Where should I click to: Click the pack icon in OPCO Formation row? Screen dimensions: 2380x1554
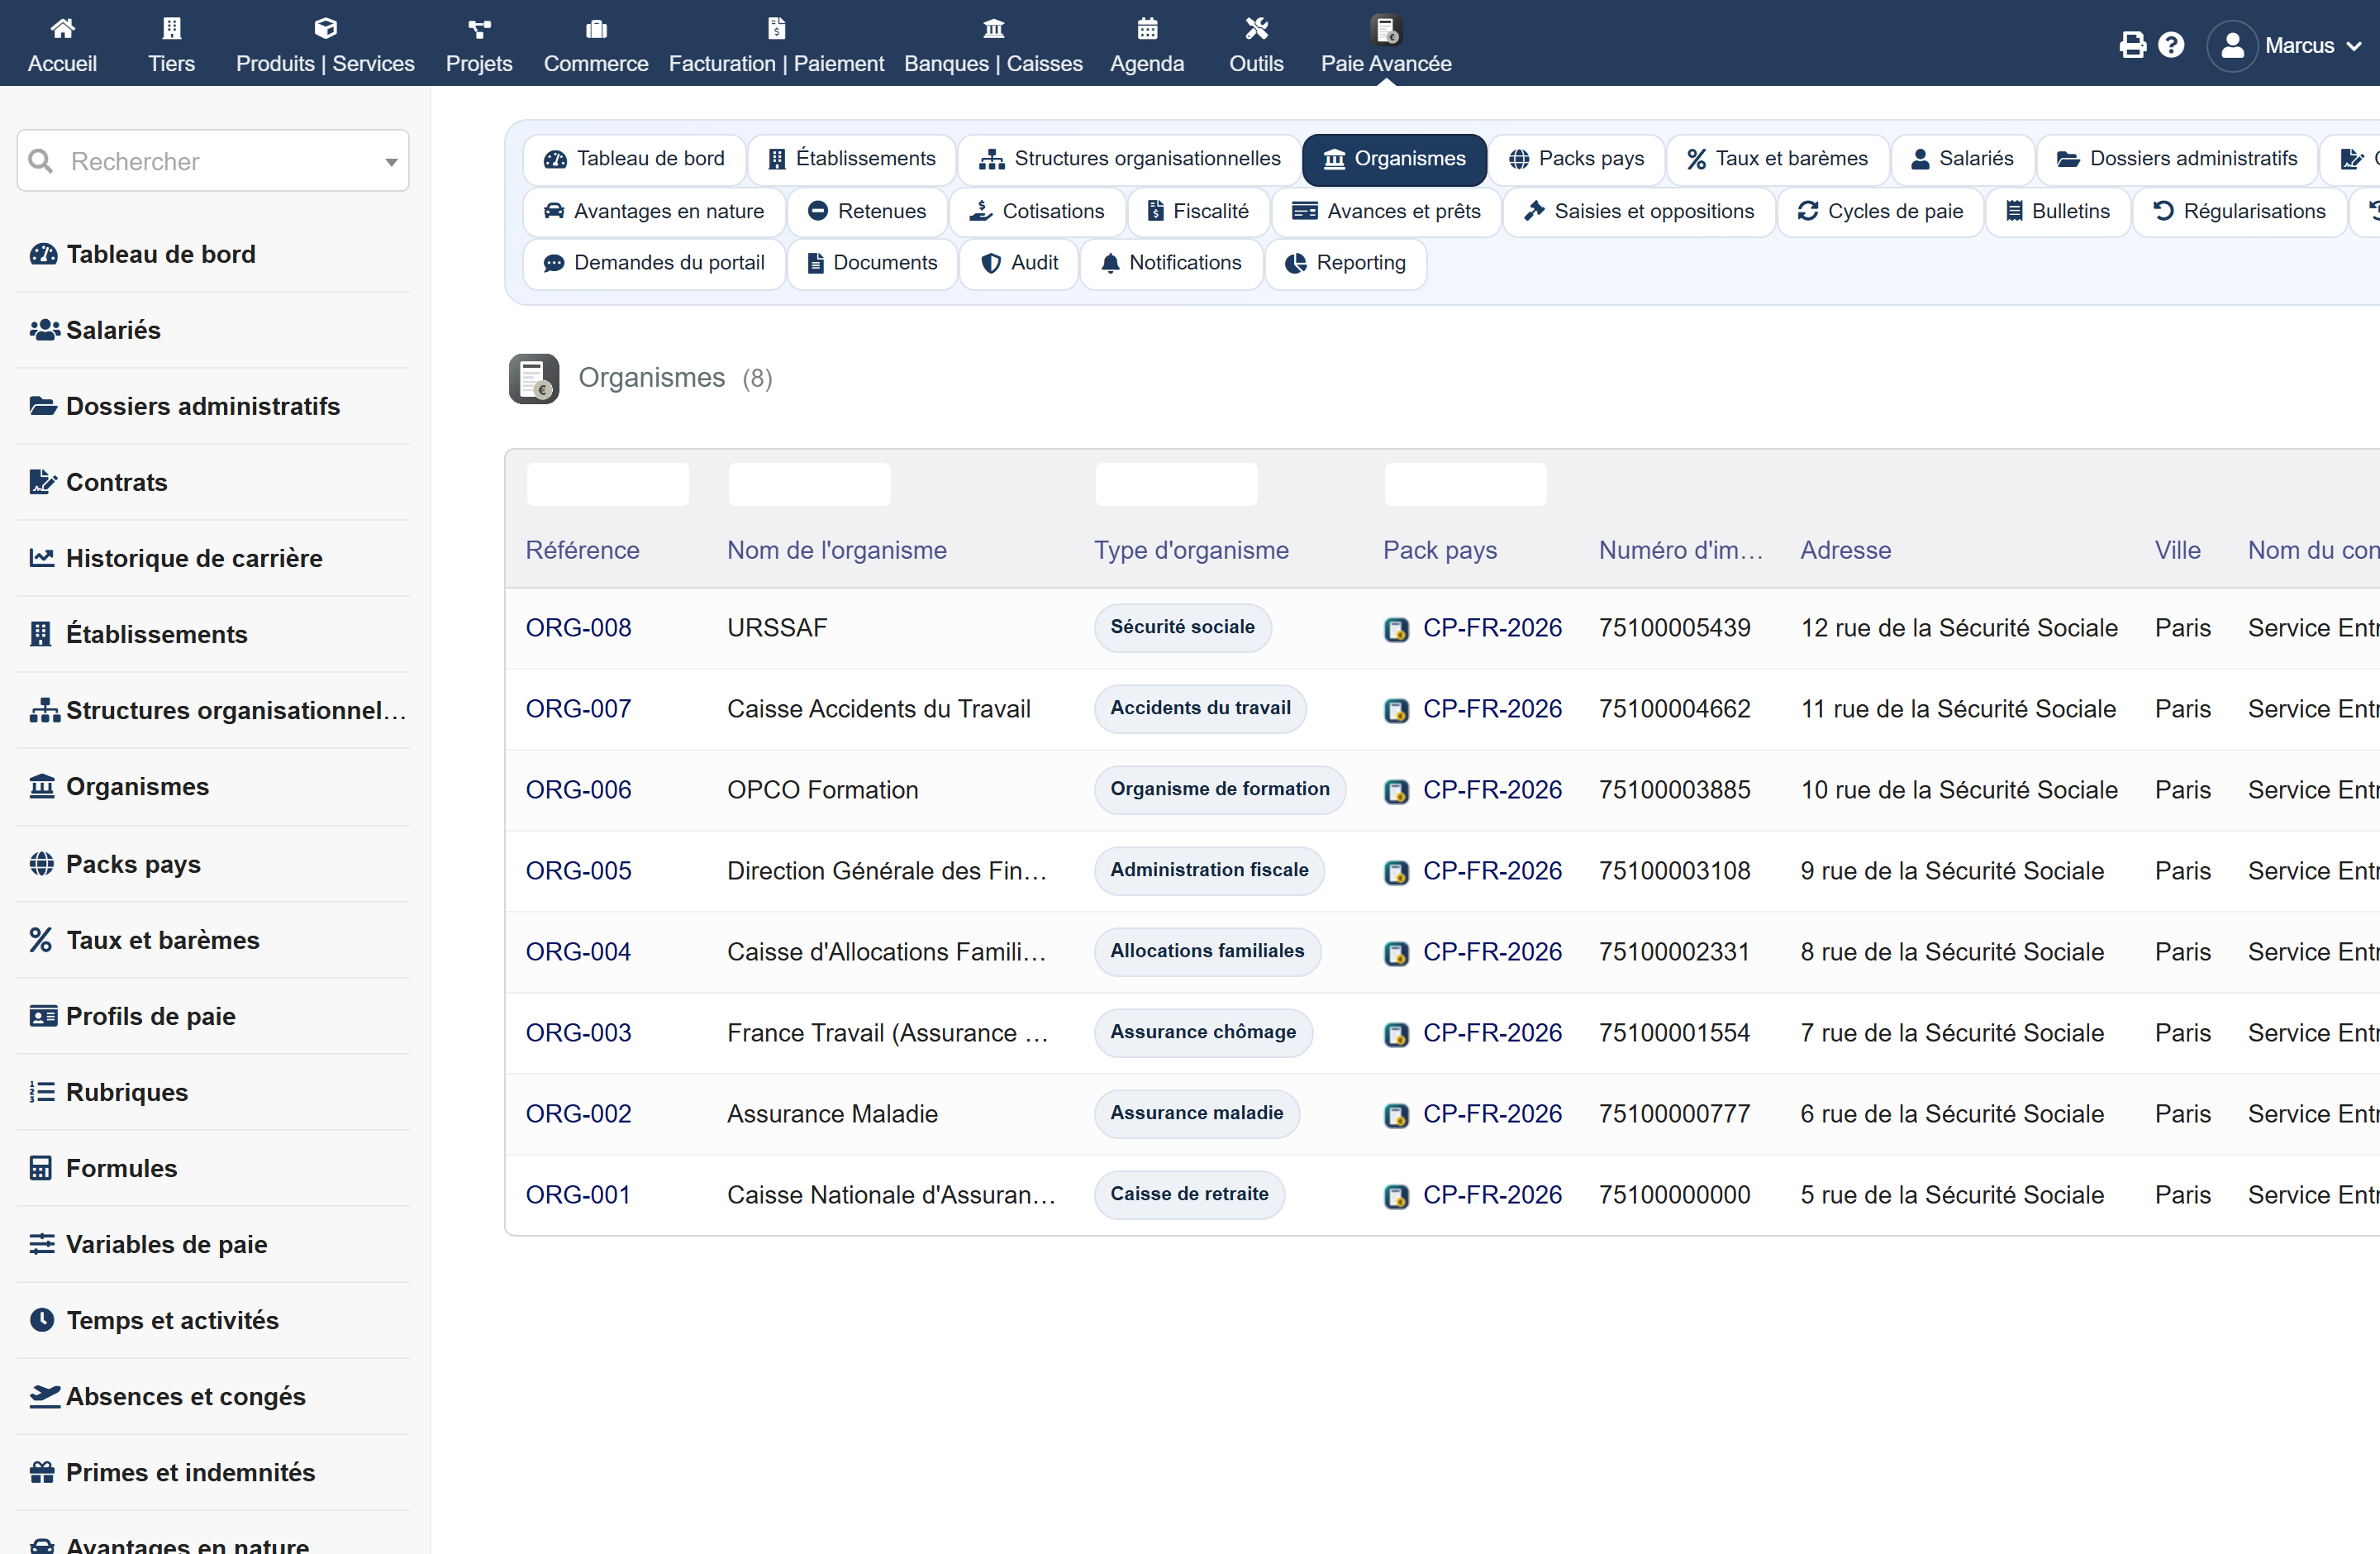coord(1396,791)
